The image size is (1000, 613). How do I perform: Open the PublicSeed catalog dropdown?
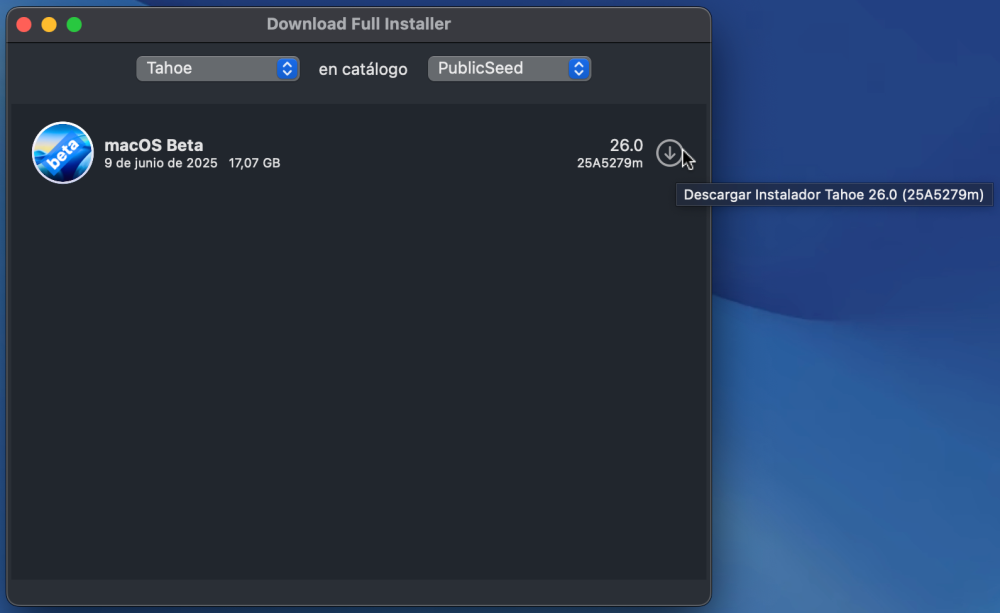pyautogui.click(x=509, y=68)
